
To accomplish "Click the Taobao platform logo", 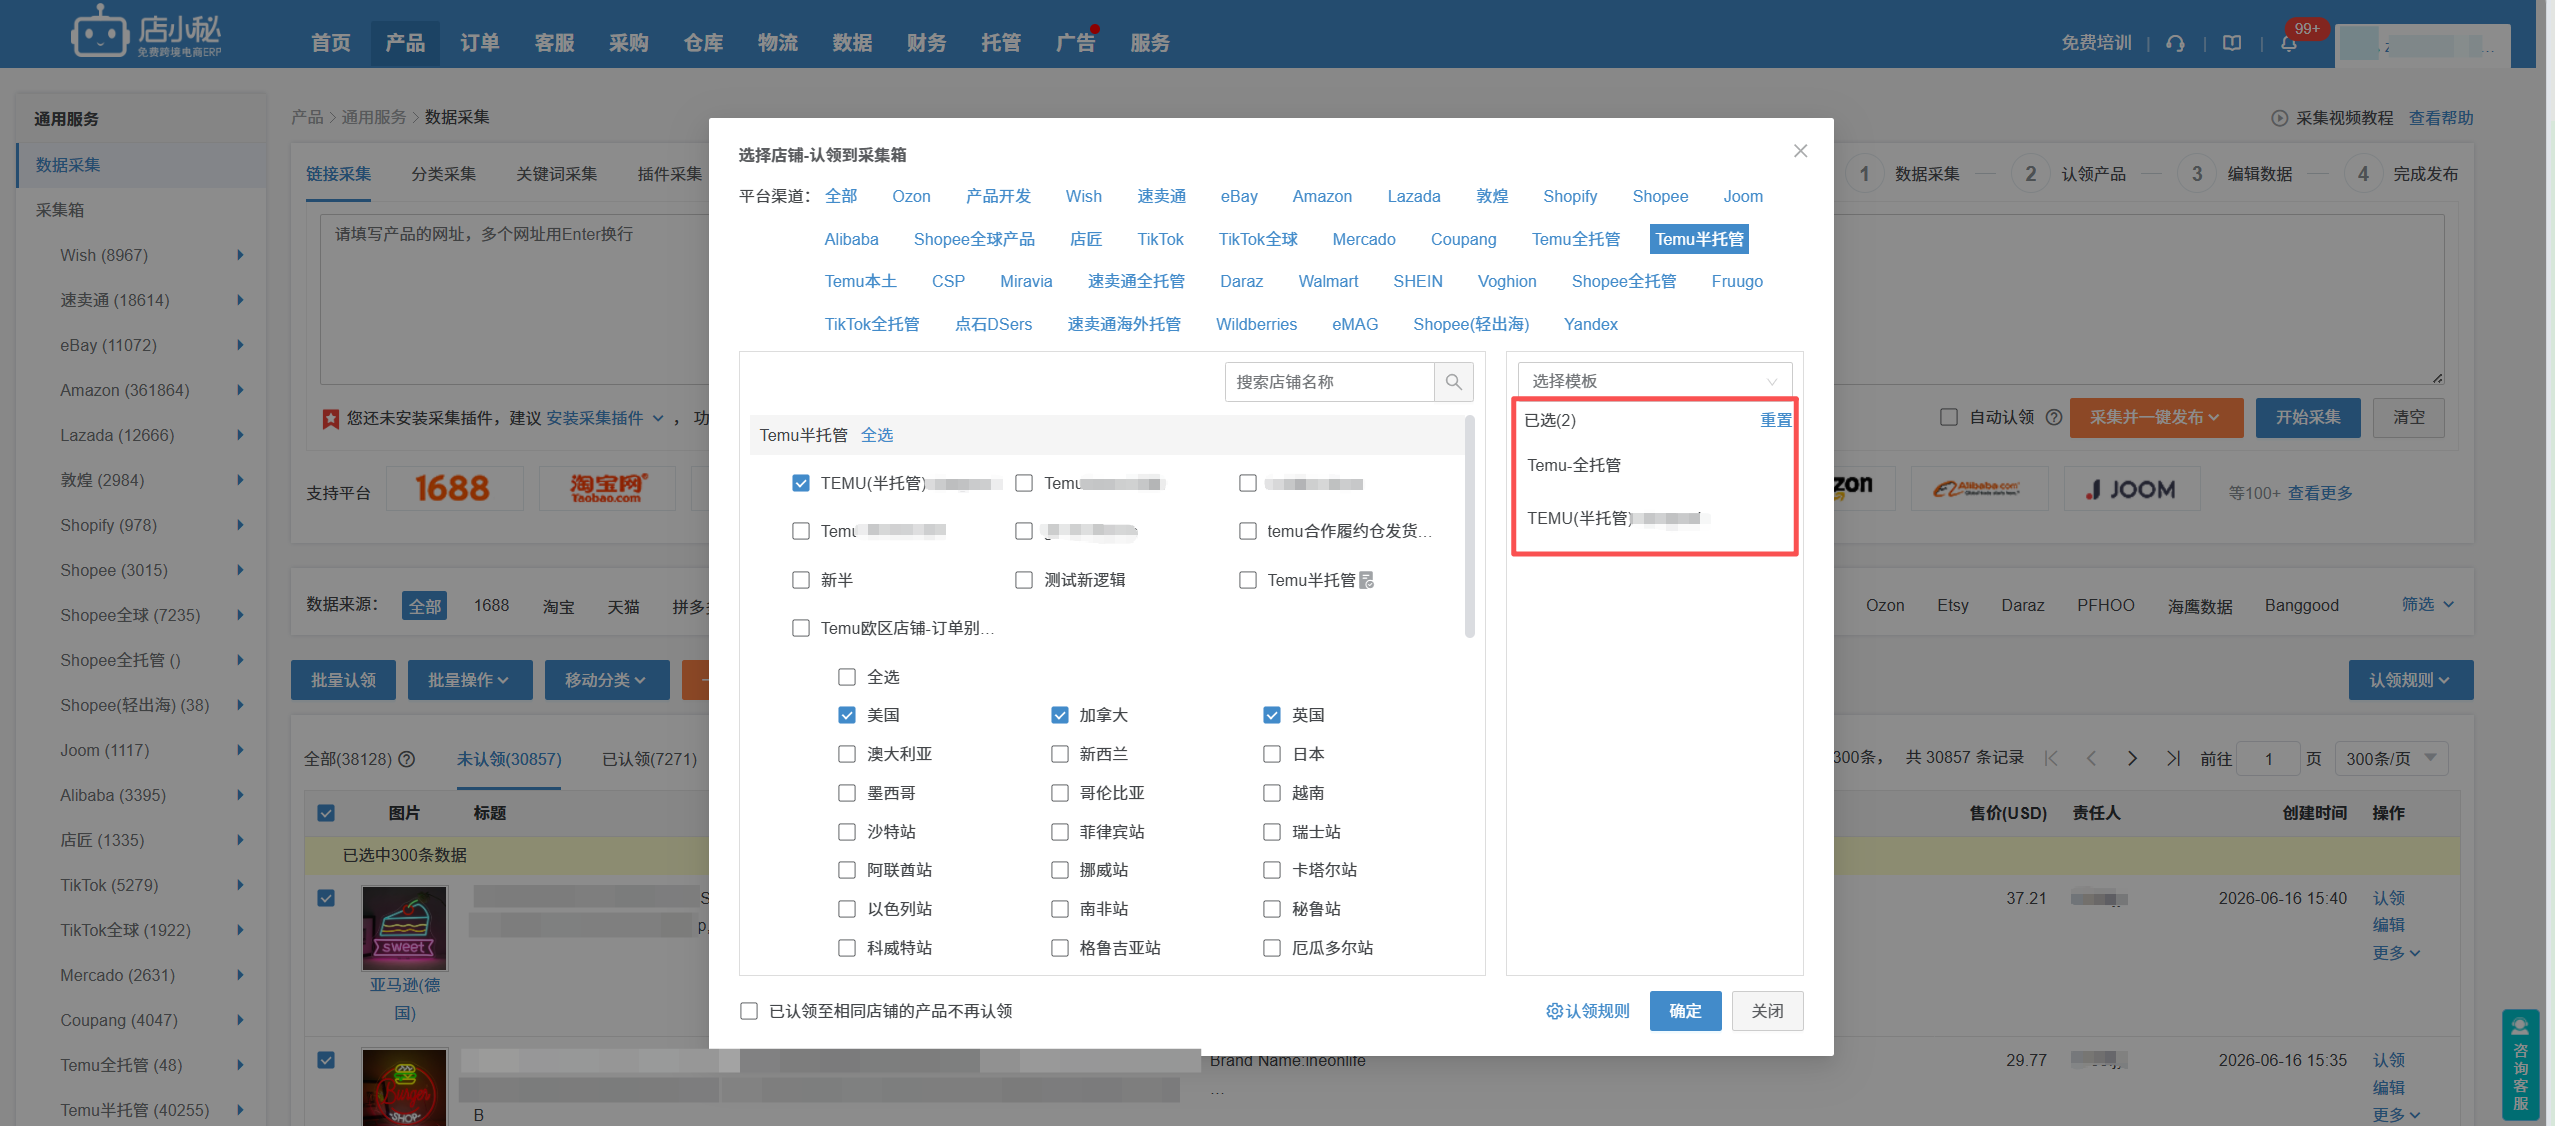I will pyautogui.click(x=608, y=489).
